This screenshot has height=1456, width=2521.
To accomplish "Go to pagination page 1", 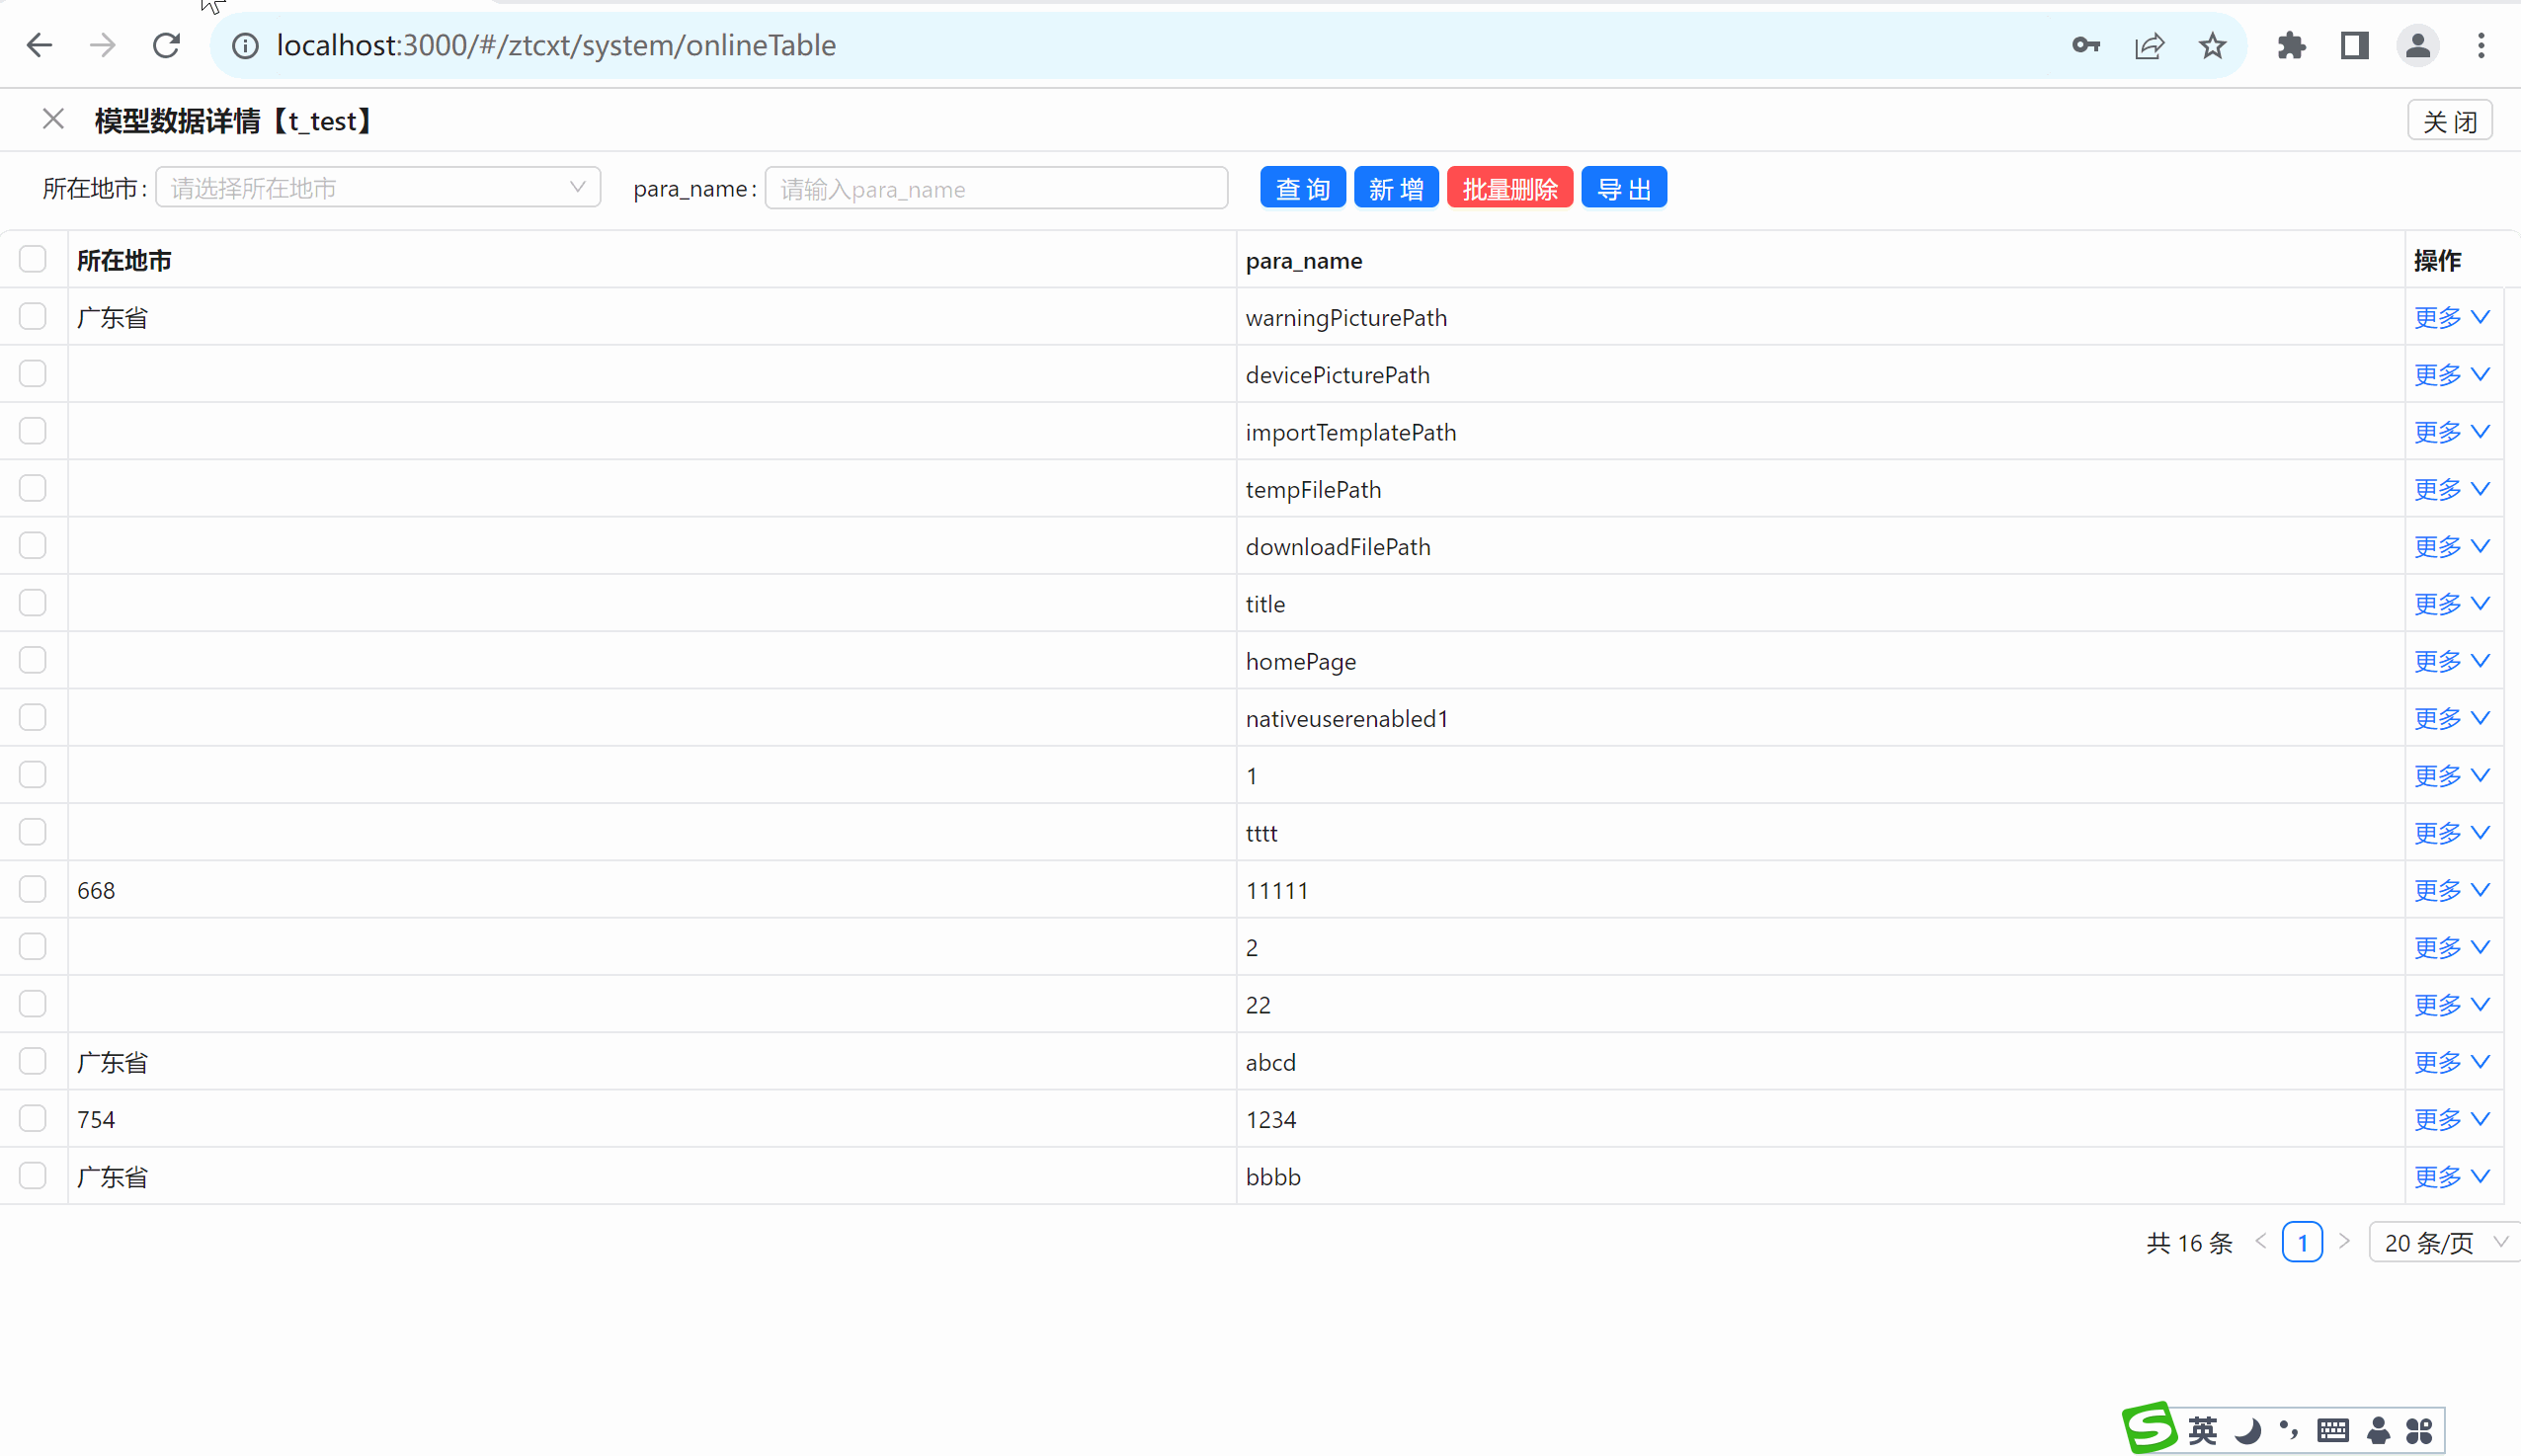I will tap(2302, 1242).
